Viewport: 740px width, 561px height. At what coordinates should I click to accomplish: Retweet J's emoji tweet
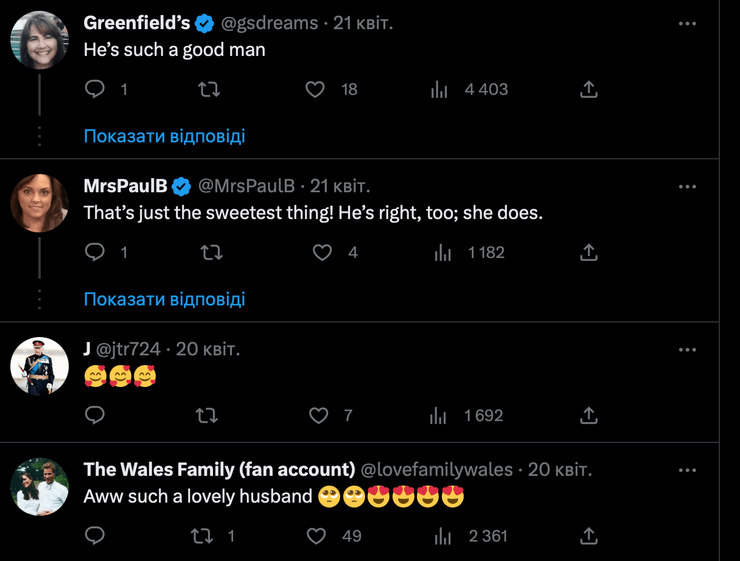tap(207, 415)
